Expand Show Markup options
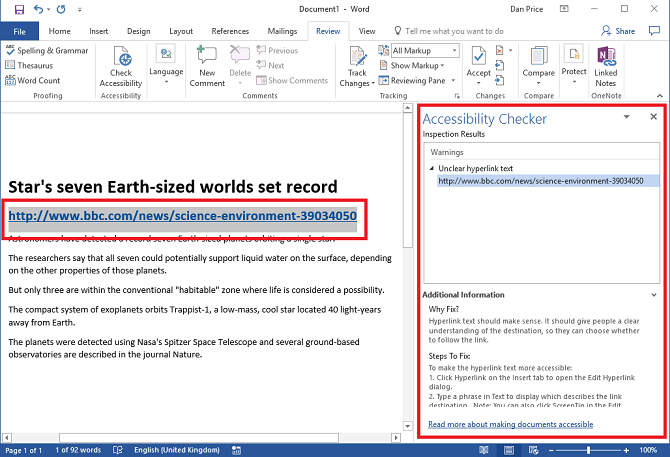This screenshot has height=457, width=670. pyautogui.click(x=412, y=65)
